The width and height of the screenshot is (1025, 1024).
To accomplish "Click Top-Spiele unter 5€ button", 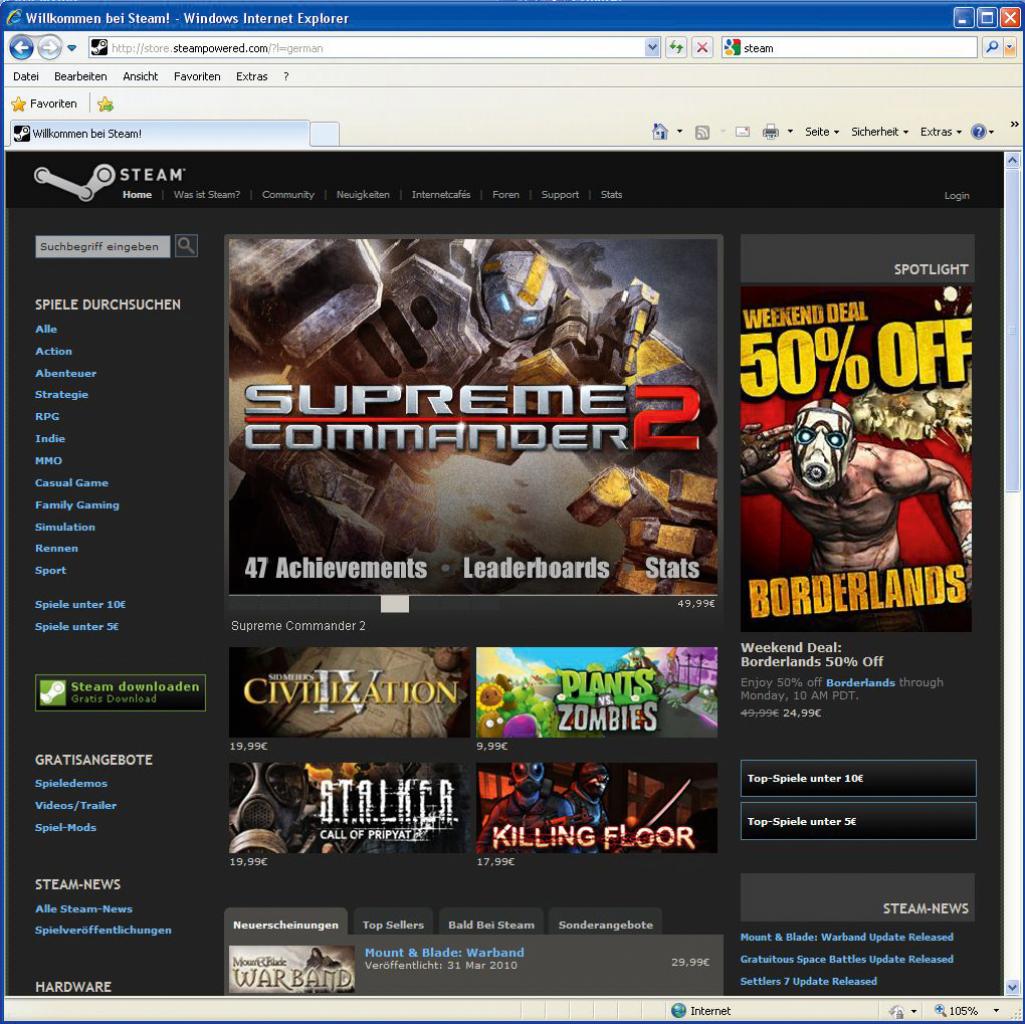I will 858,821.
